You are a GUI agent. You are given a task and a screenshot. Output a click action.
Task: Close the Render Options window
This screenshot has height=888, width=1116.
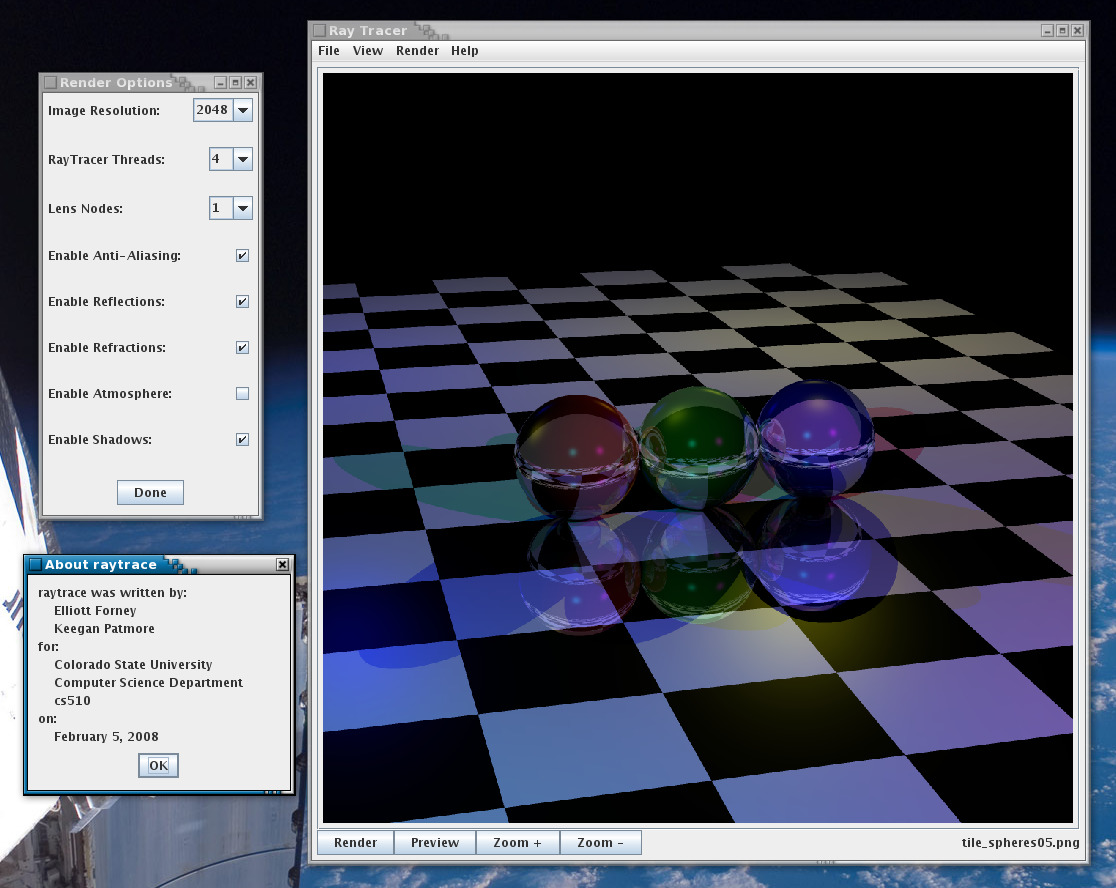251,83
